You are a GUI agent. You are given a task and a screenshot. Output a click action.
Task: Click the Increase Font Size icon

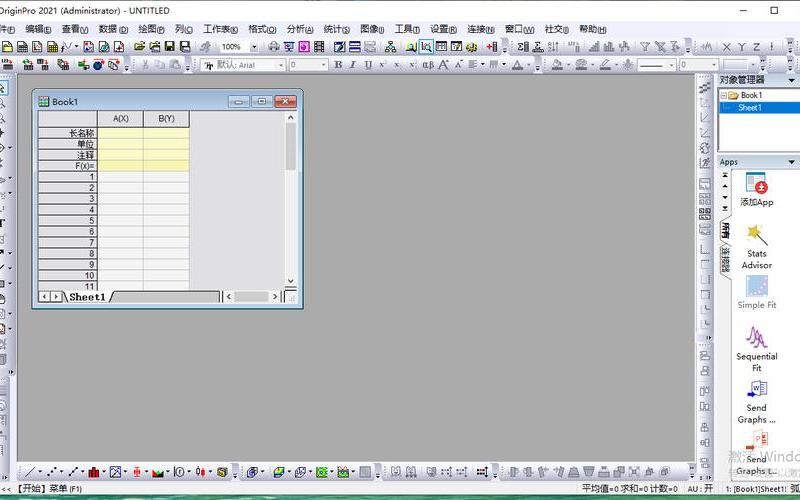443,65
